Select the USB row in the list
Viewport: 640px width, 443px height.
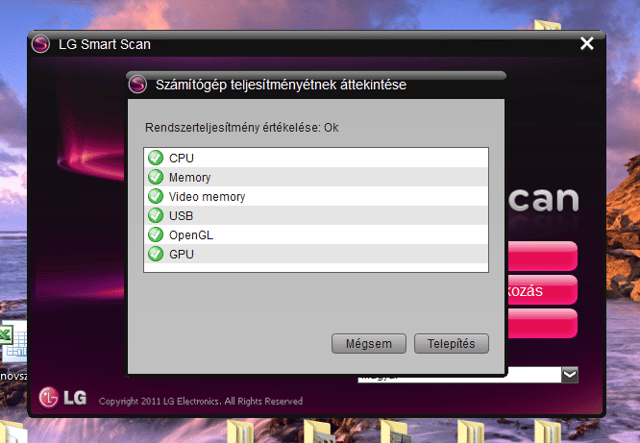click(x=316, y=215)
